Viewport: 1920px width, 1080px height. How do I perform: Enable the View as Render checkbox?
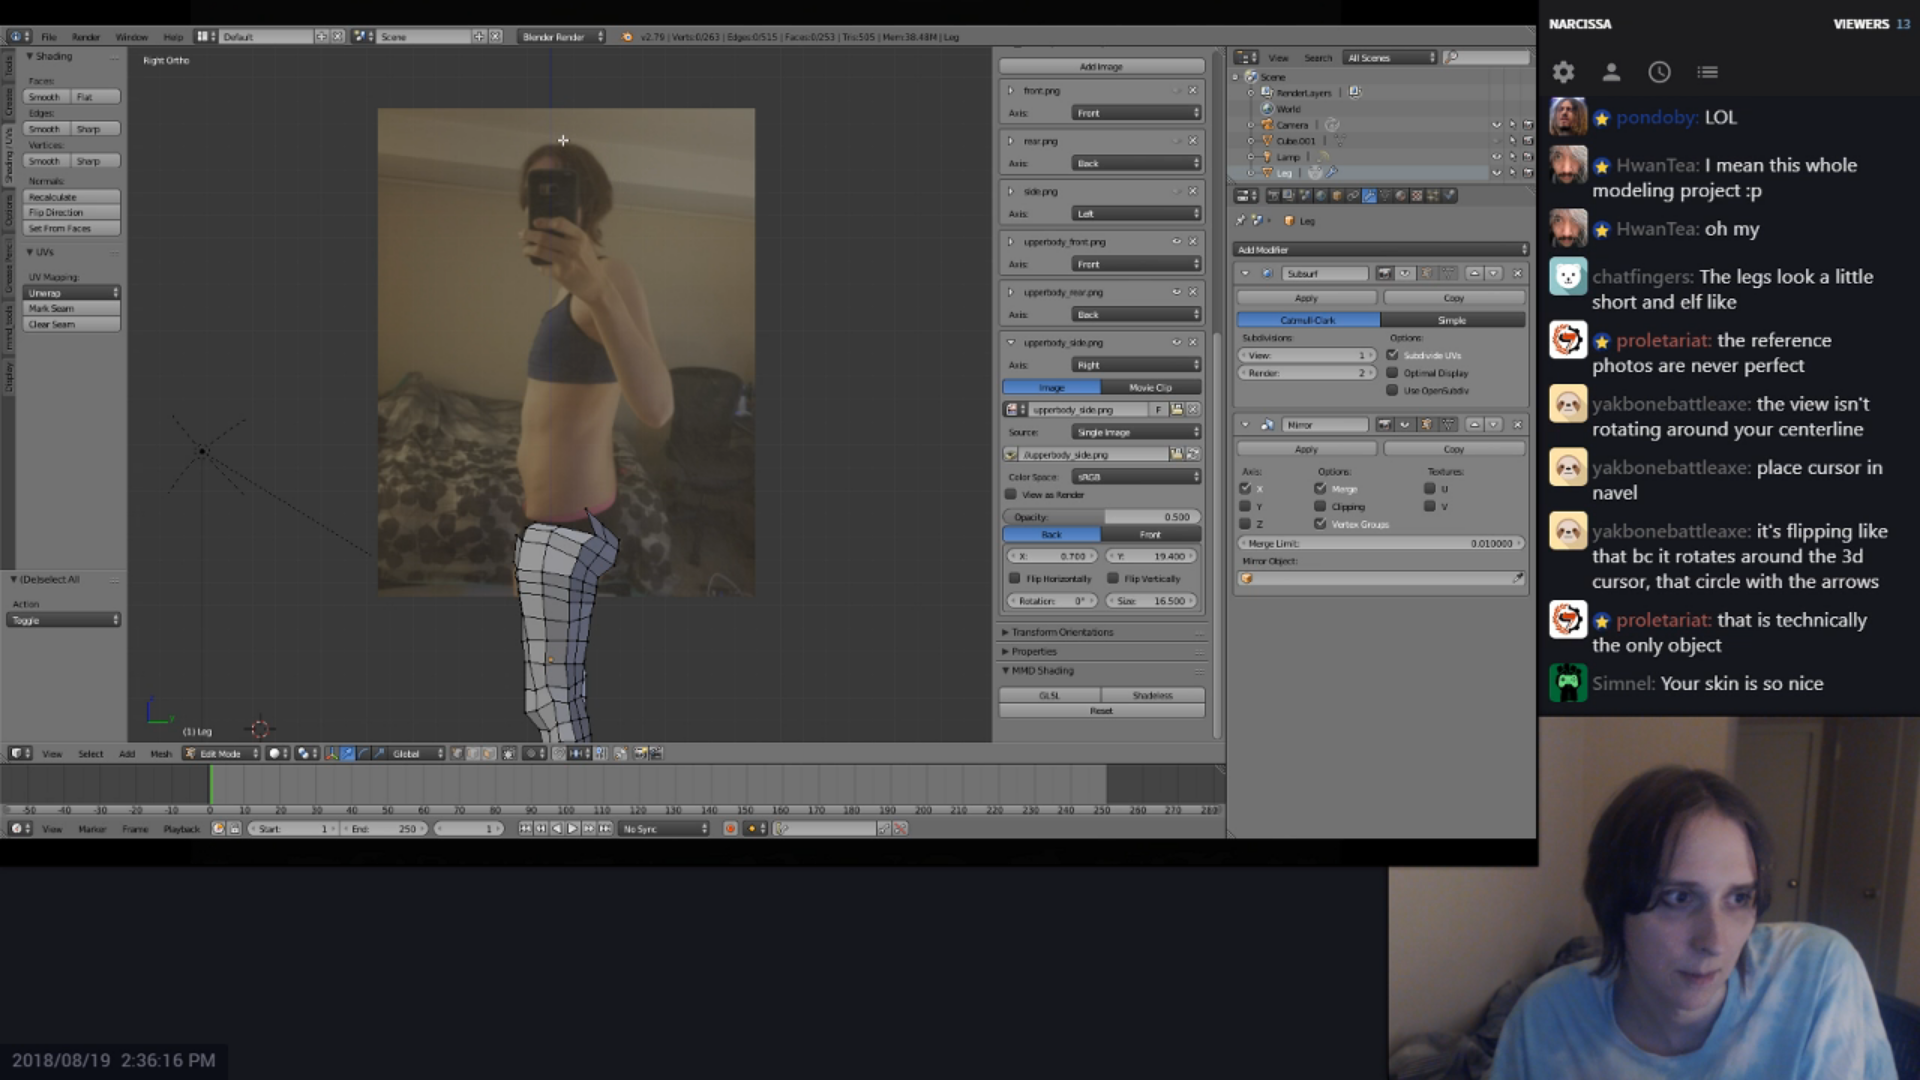coord(1011,494)
